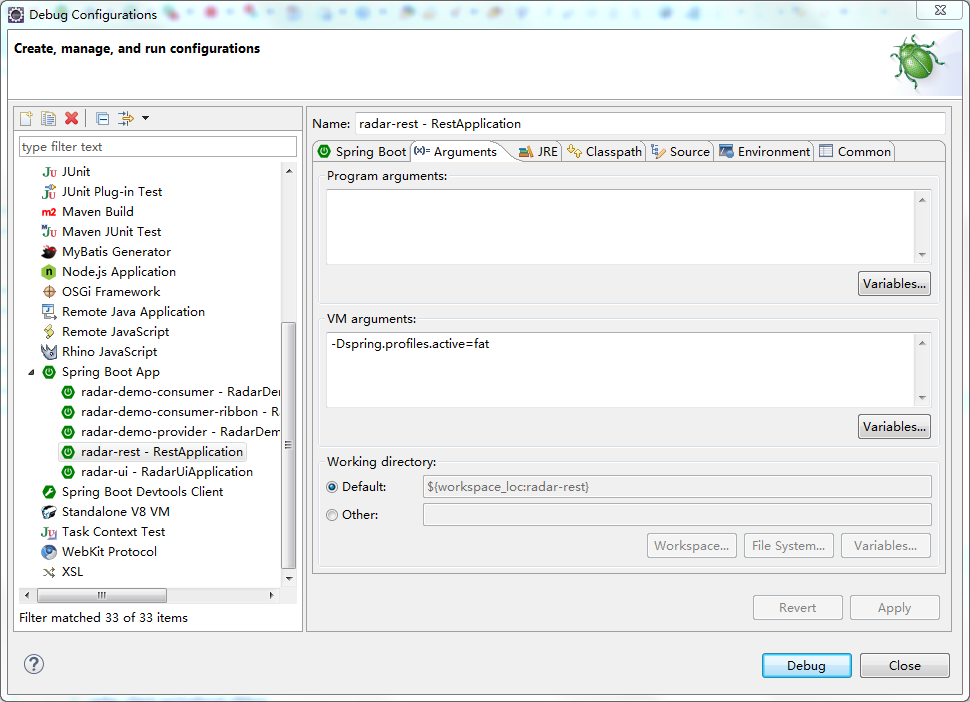The width and height of the screenshot is (970, 702).
Task: Click the radar-demo-consumer configuration power icon
Action: pos(68,392)
